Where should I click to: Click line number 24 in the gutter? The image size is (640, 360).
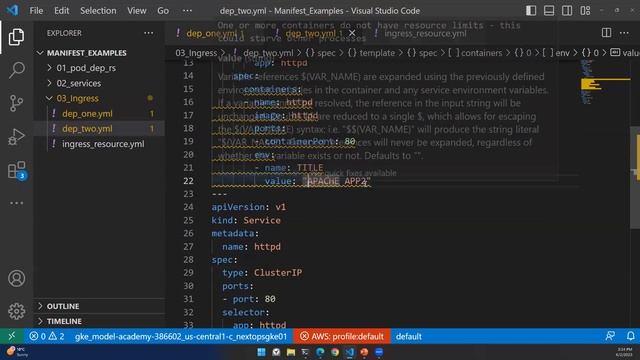pos(188,207)
